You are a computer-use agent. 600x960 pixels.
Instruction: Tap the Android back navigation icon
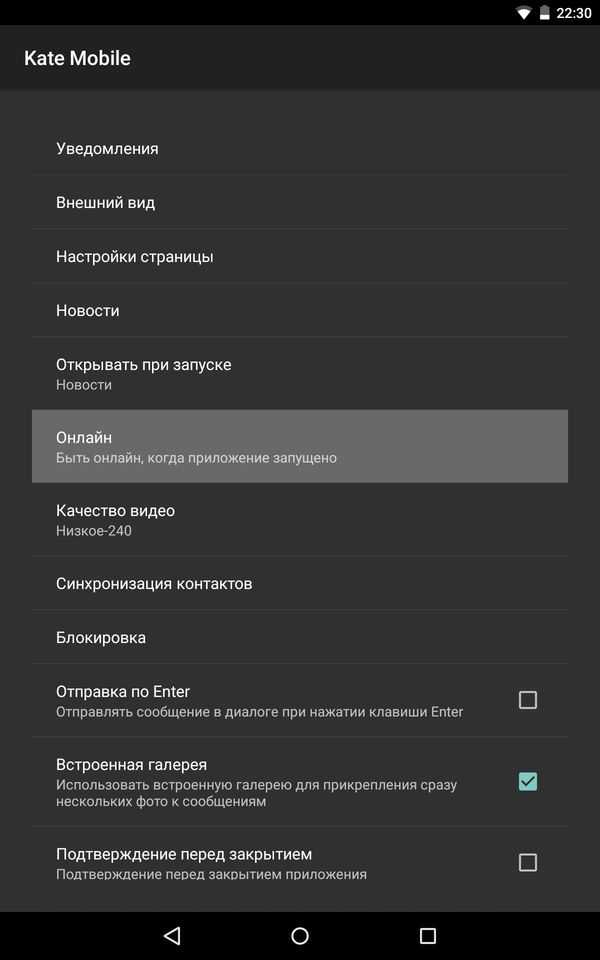click(x=173, y=936)
